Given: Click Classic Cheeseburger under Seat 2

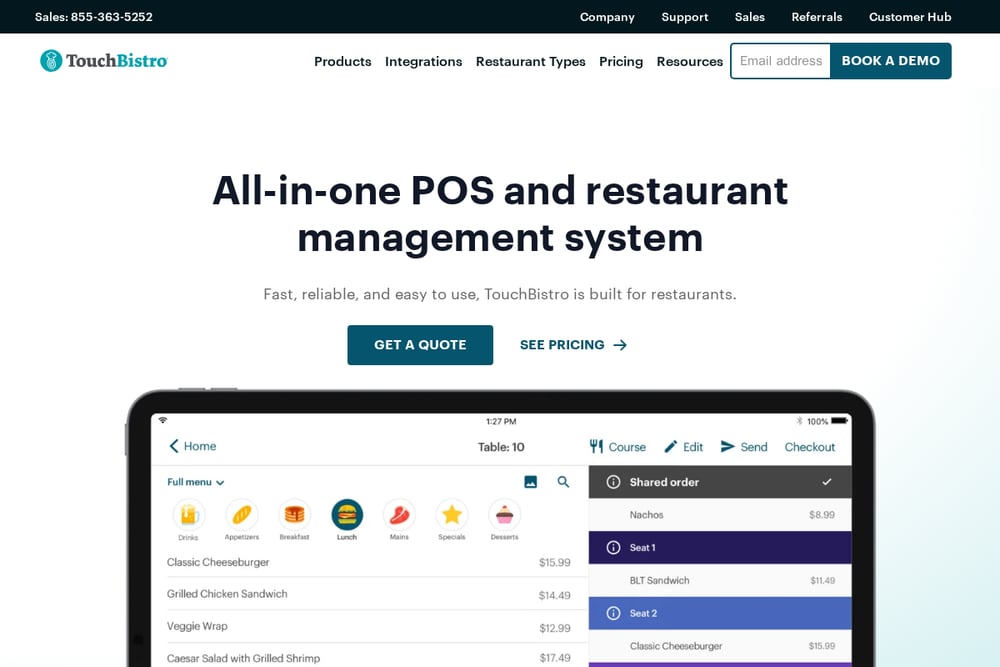Looking at the screenshot, I should coord(720,646).
